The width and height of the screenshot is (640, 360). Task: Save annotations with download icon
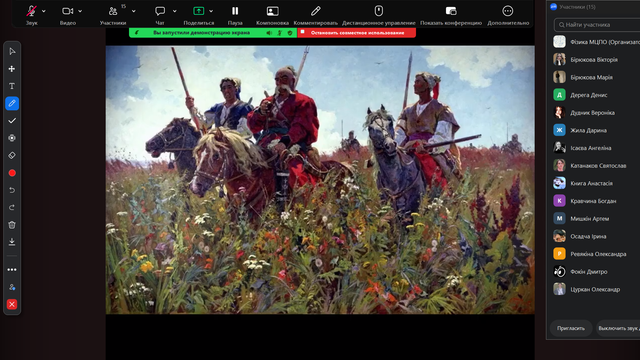coord(12,242)
